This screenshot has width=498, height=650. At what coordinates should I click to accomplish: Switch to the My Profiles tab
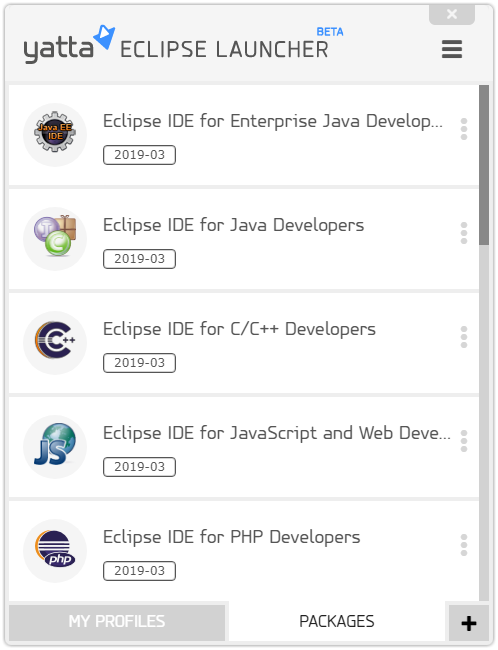[117, 622]
